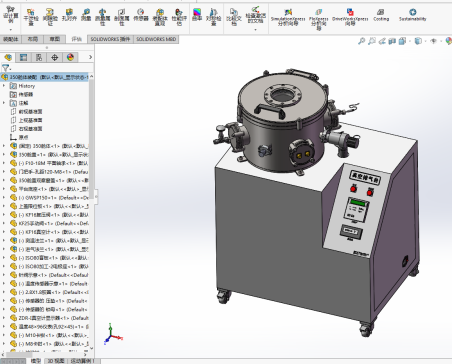Click the 传感器 sensor tool in ribbon
The width and height of the screenshot is (452, 364).
pos(141,15)
